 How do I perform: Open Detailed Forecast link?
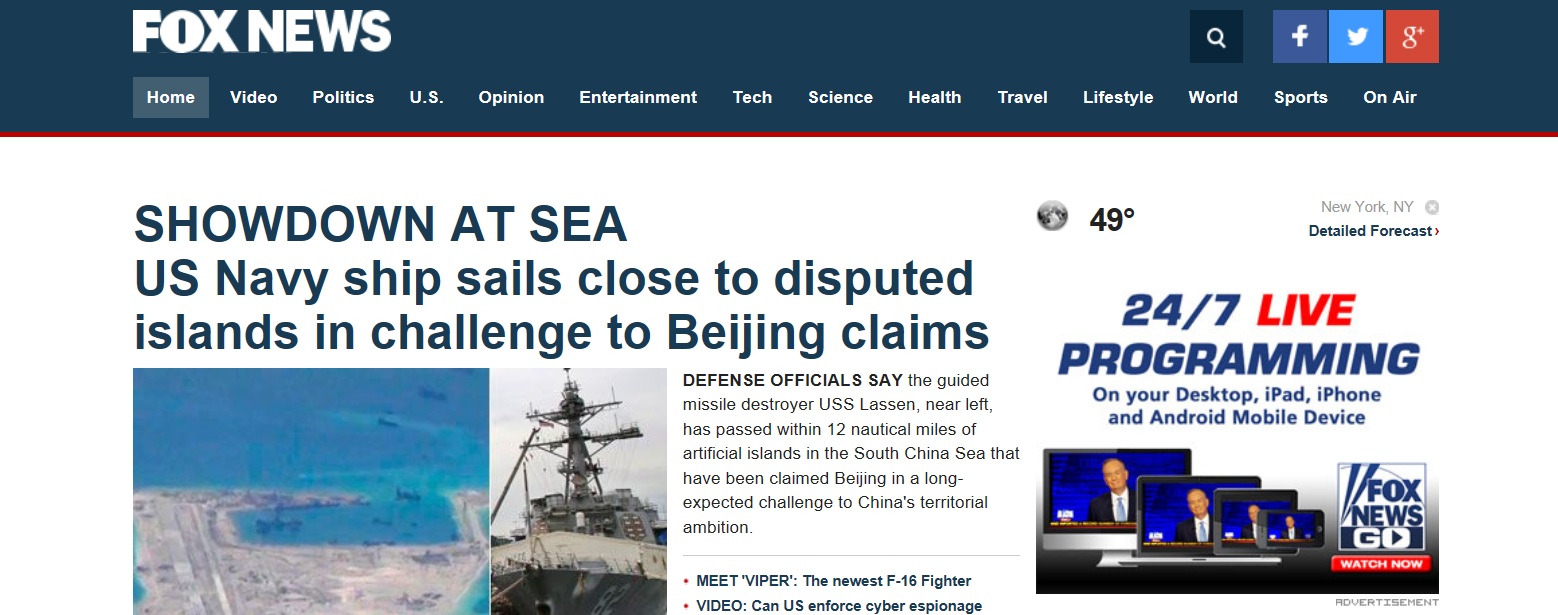click(x=1374, y=231)
